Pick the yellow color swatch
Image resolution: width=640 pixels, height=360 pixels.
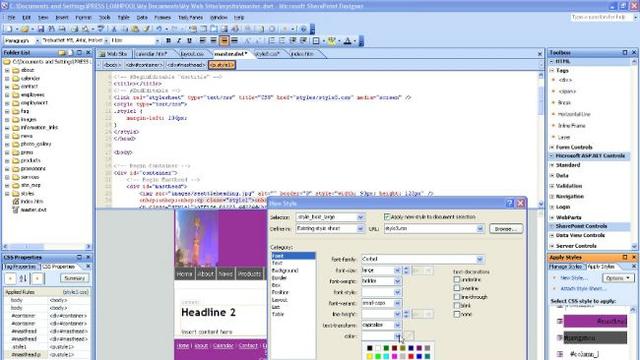(369, 356)
